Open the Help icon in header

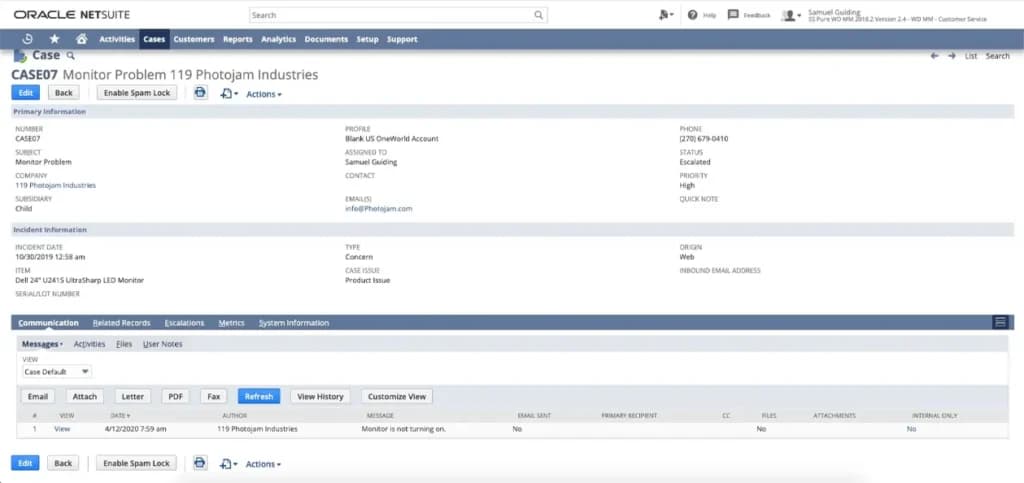click(x=692, y=15)
